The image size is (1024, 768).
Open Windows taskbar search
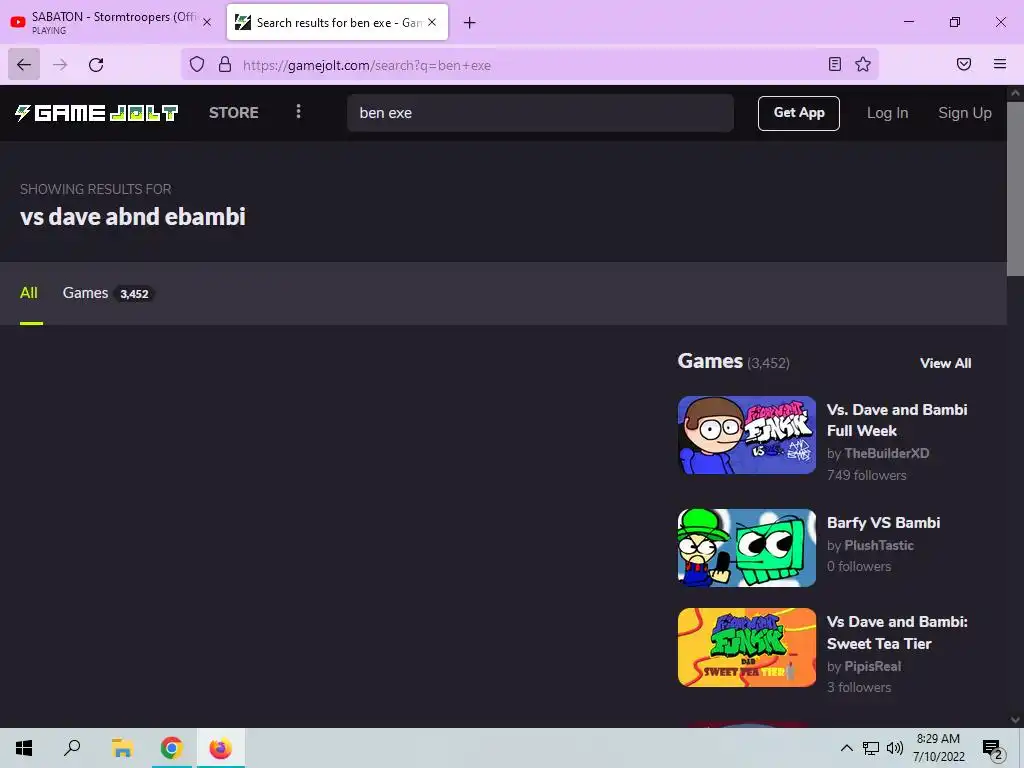coord(72,748)
